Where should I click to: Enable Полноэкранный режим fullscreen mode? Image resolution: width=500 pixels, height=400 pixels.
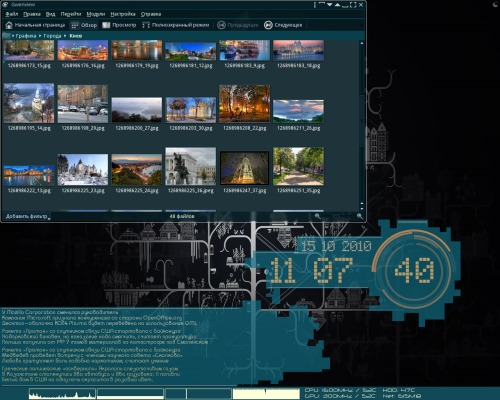tap(176, 25)
